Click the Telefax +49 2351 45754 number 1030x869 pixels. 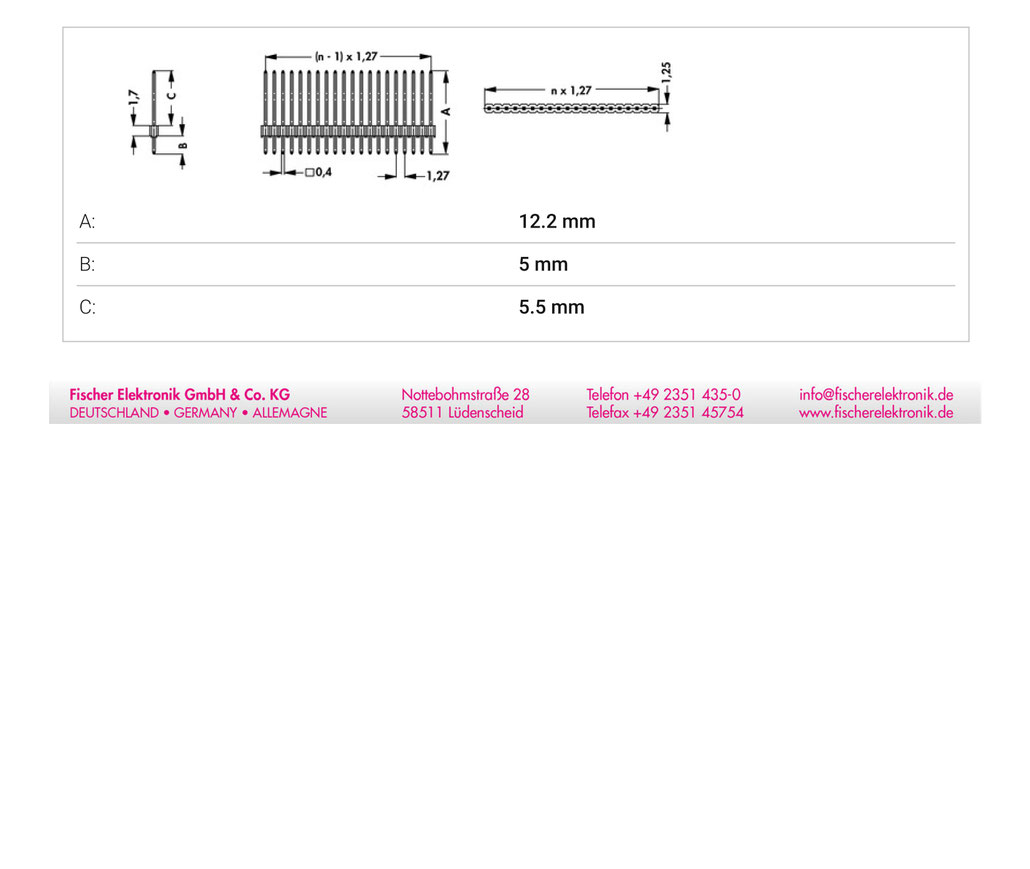[x=665, y=412]
